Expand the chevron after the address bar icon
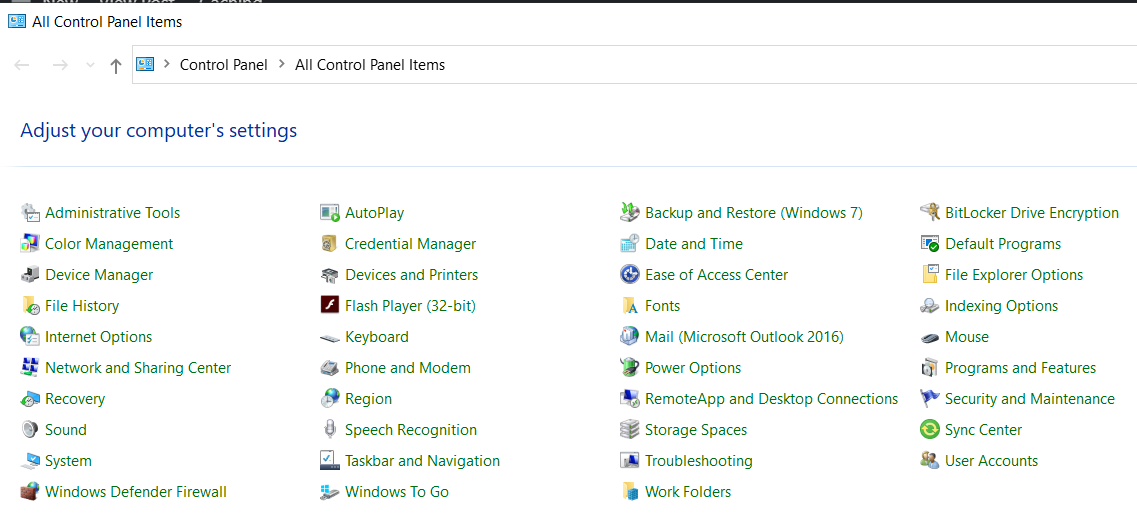This screenshot has height=524, width=1137. pyautogui.click(x=166, y=65)
